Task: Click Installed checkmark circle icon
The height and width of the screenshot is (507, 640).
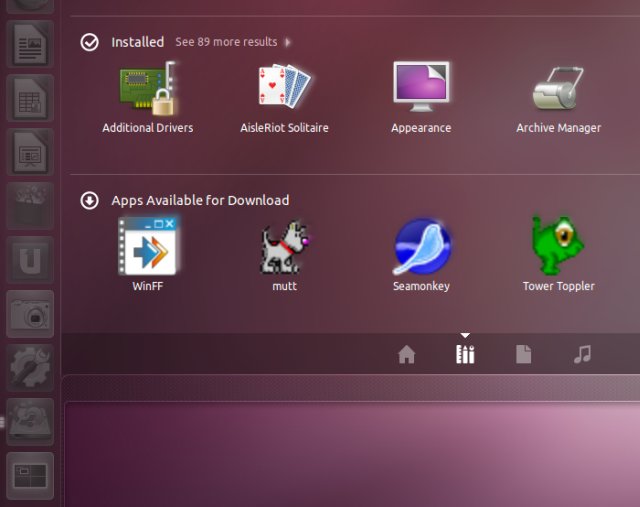Action: coord(89,42)
